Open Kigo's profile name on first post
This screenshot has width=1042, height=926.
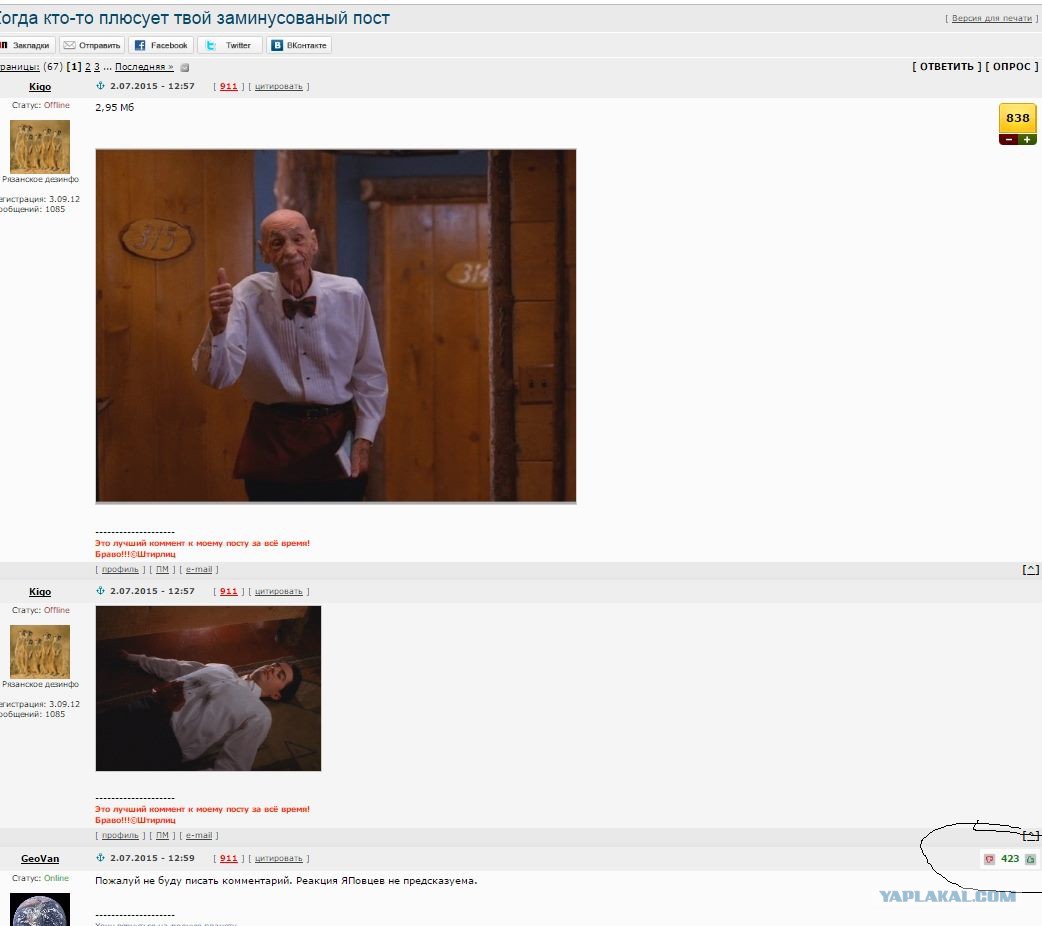tap(40, 86)
